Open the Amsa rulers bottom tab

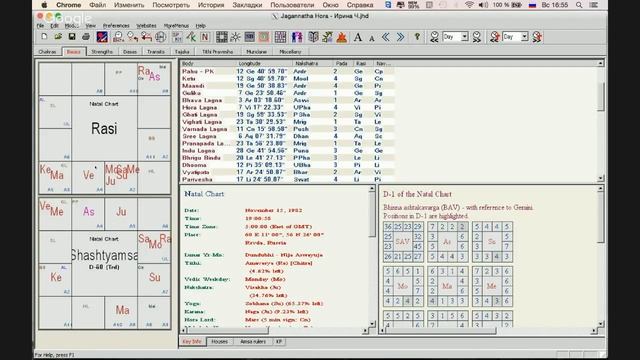point(253,342)
